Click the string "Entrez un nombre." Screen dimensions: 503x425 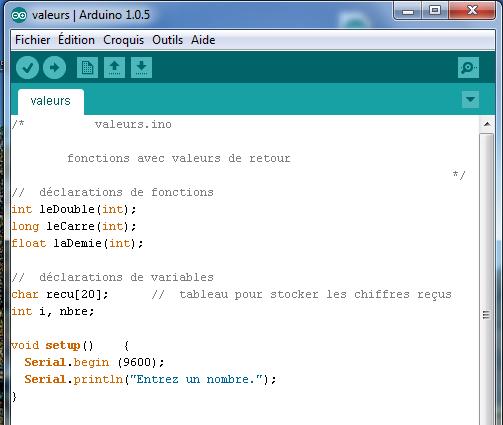pos(196,379)
